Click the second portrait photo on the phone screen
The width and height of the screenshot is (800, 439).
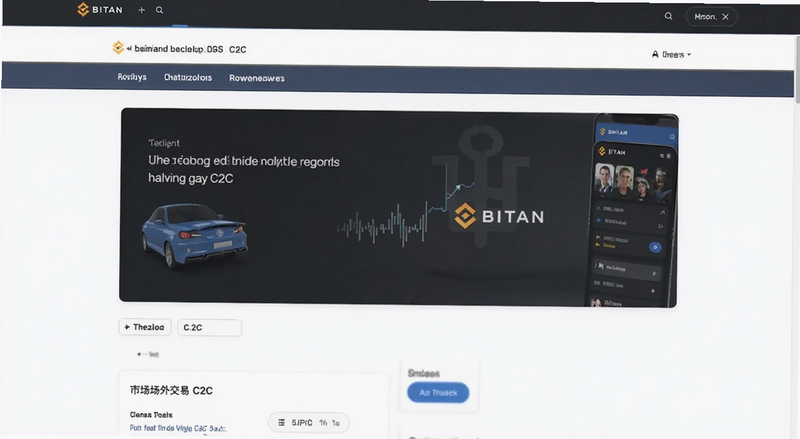click(x=624, y=179)
